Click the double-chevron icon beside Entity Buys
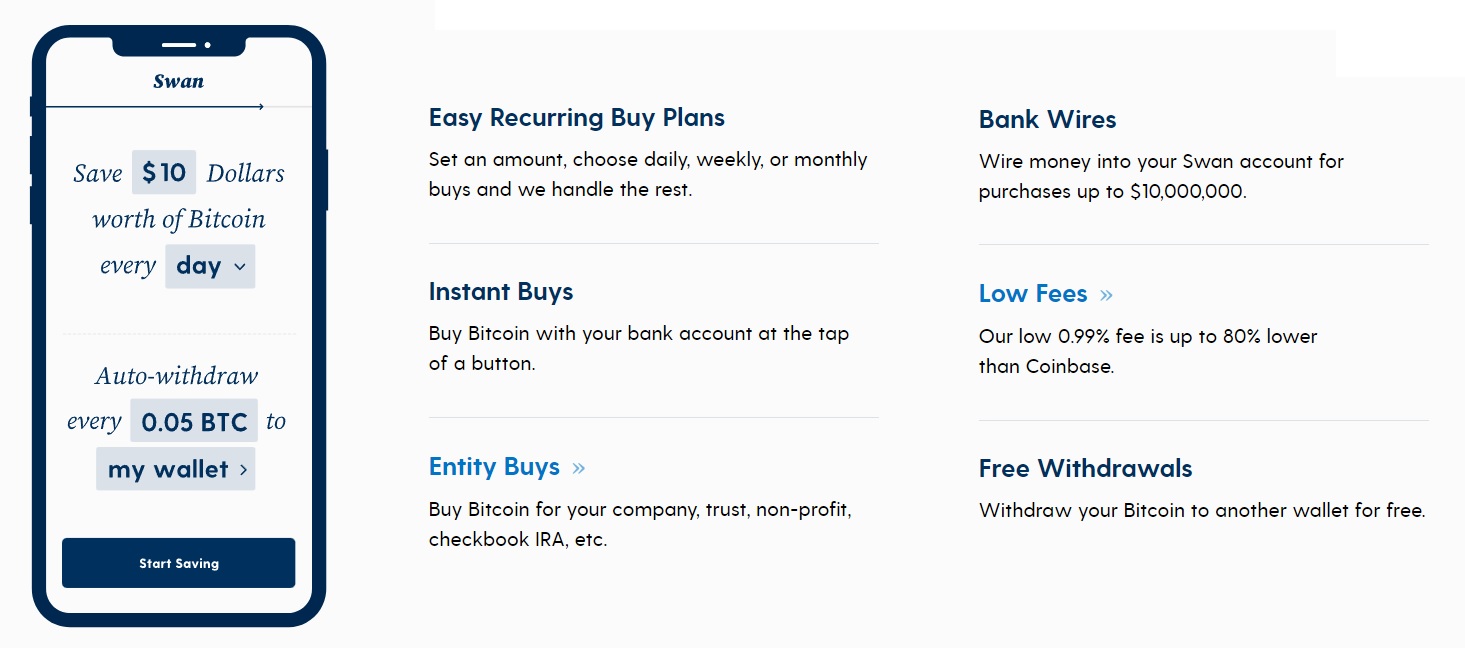The image size is (1465, 648). [579, 468]
